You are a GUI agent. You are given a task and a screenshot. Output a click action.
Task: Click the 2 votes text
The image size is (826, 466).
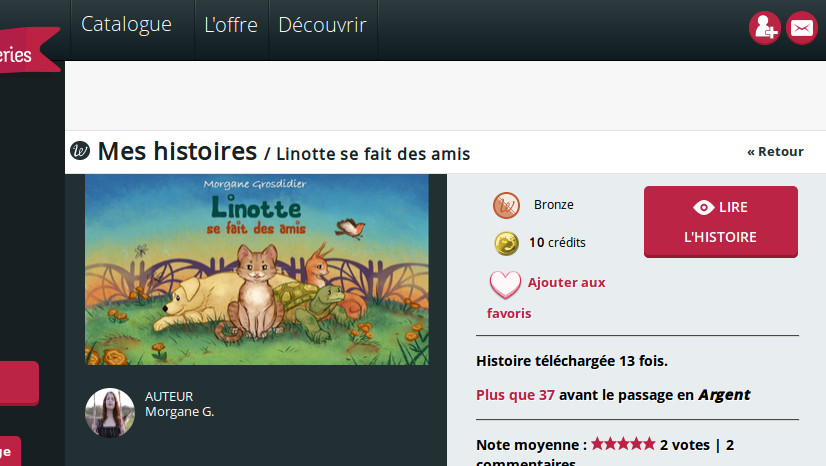click(685, 444)
